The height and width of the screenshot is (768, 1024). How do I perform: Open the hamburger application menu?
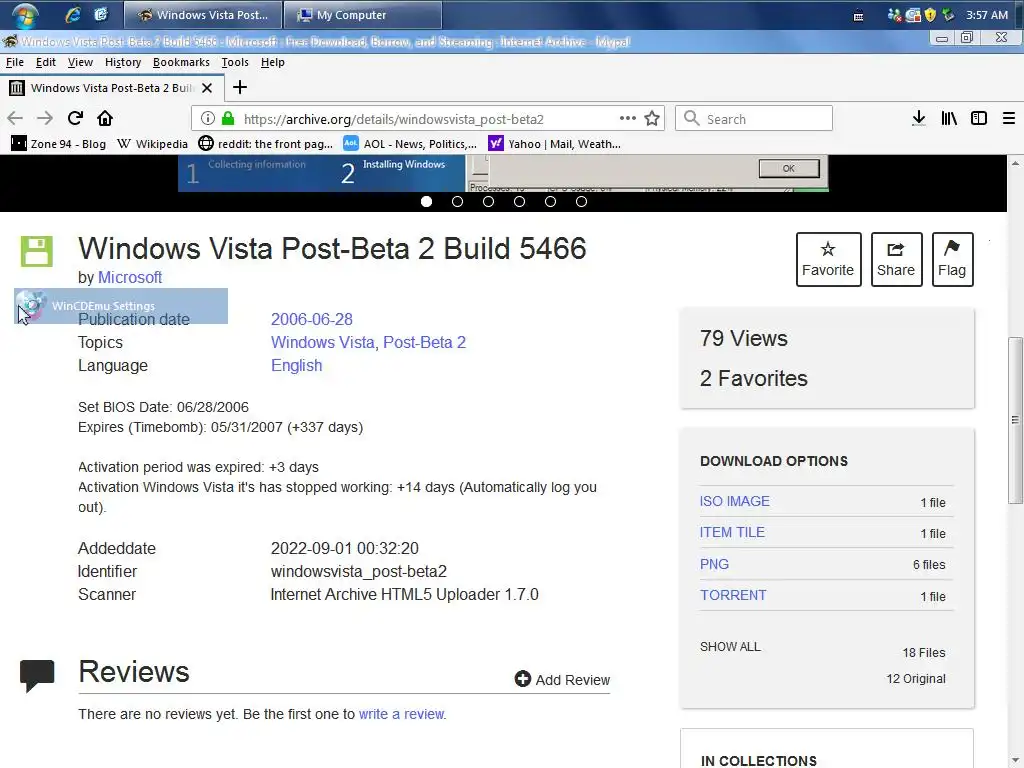pos(1008,118)
